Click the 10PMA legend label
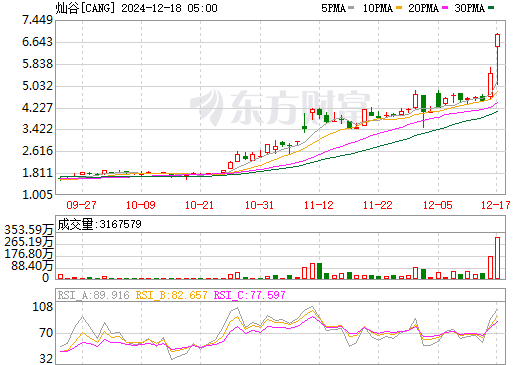This screenshot has height=365, width=520. (378, 8)
